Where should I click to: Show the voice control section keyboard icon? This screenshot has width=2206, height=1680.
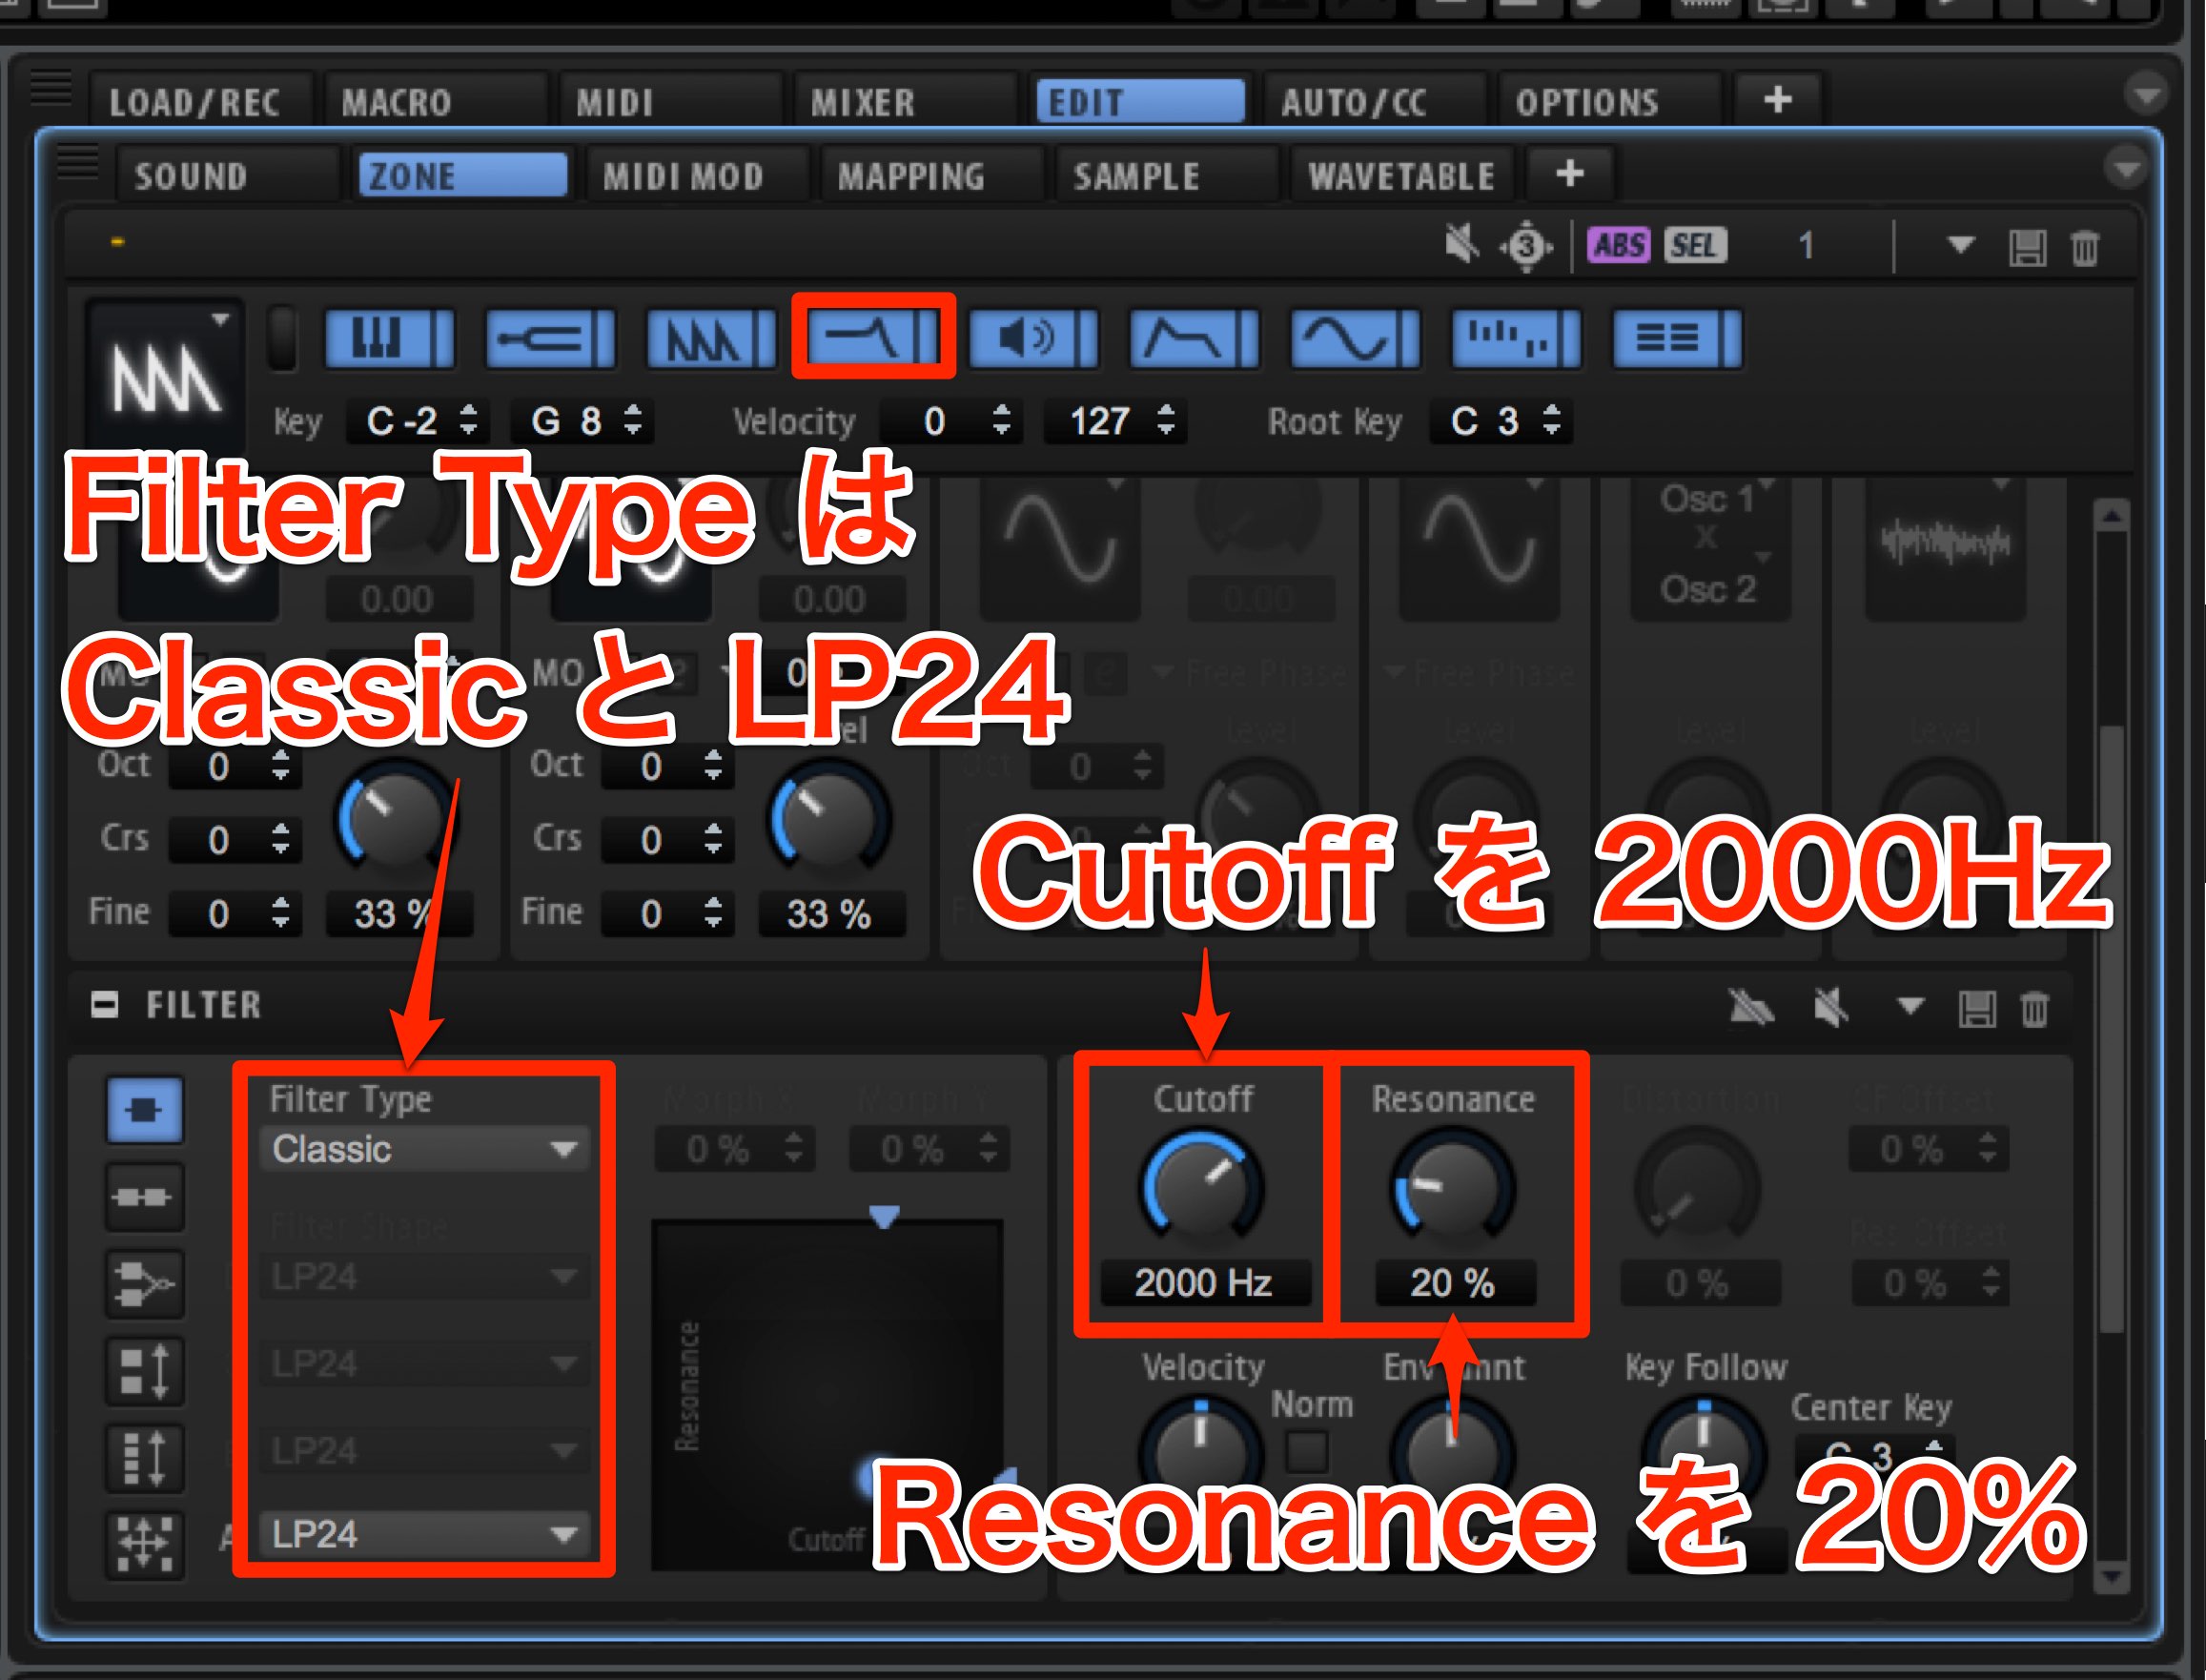tap(389, 339)
